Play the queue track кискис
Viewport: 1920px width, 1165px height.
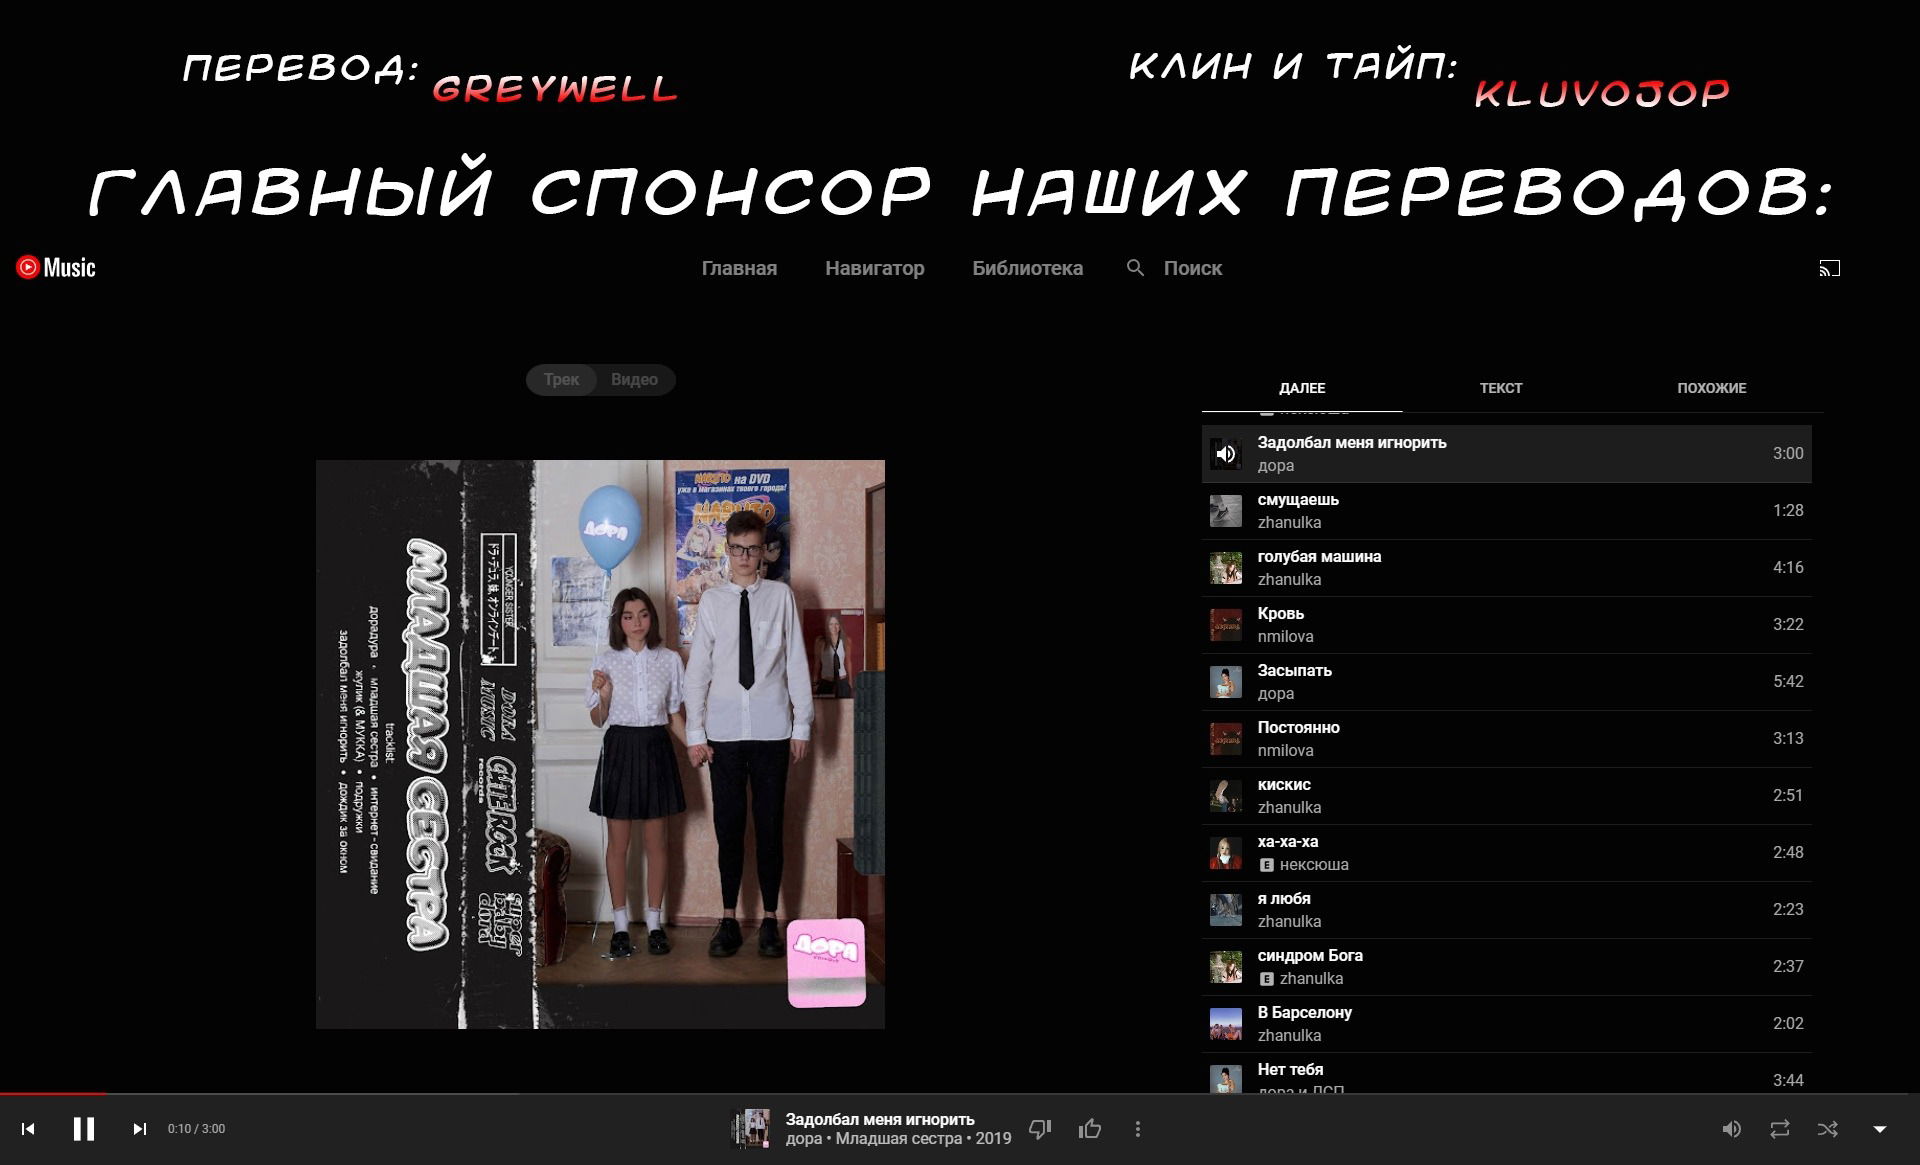pos(1507,796)
